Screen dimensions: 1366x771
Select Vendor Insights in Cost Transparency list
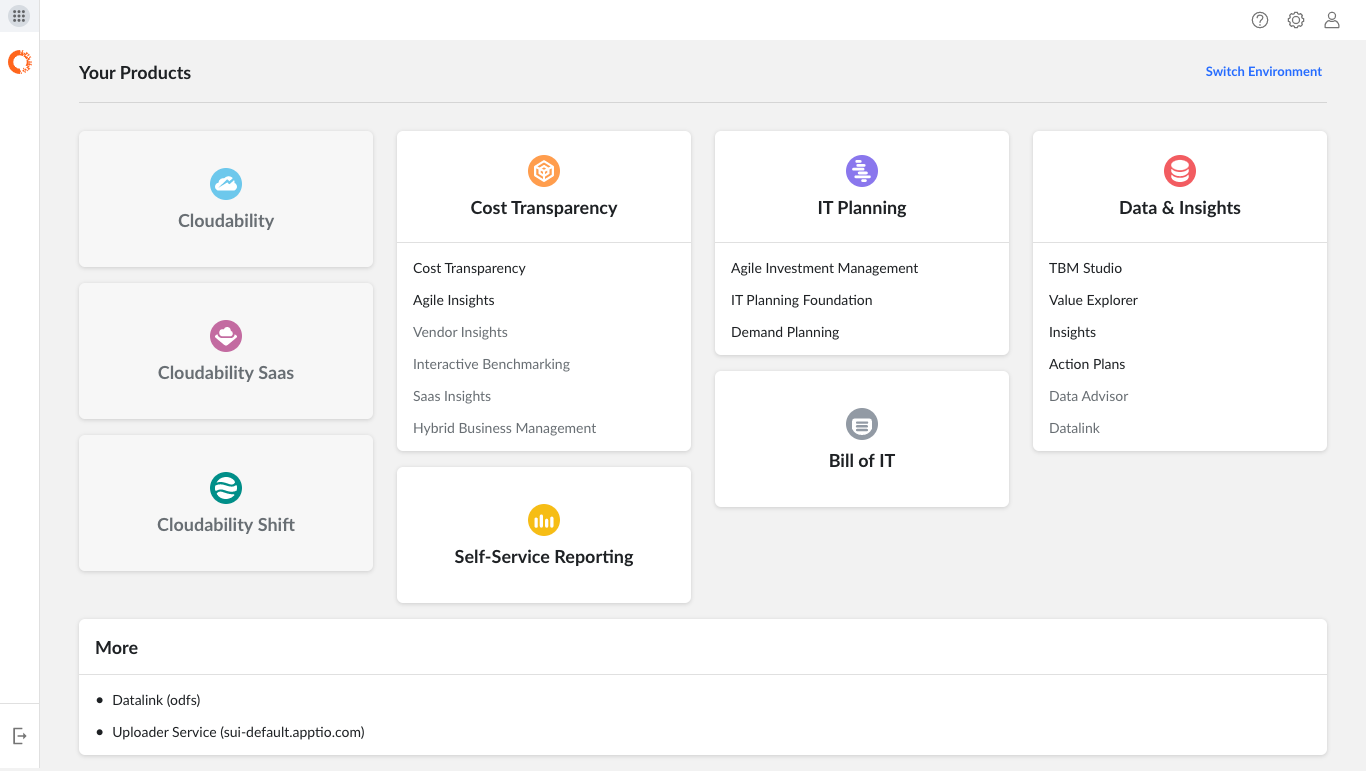point(460,332)
